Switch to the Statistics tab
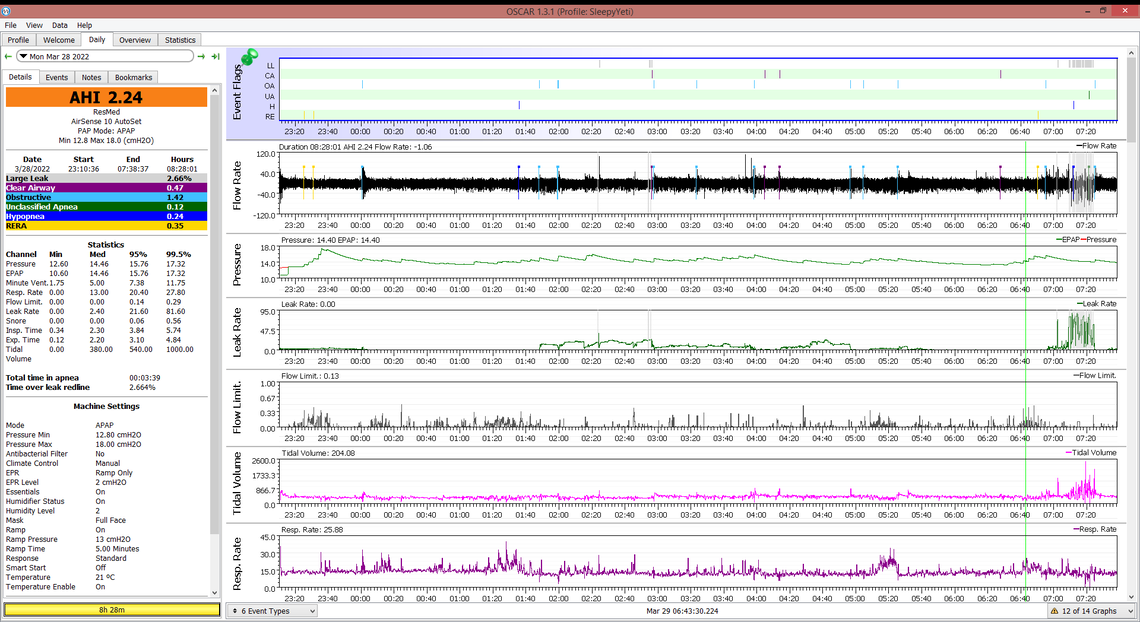The height and width of the screenshot is (622, 1140). (180, 40)
